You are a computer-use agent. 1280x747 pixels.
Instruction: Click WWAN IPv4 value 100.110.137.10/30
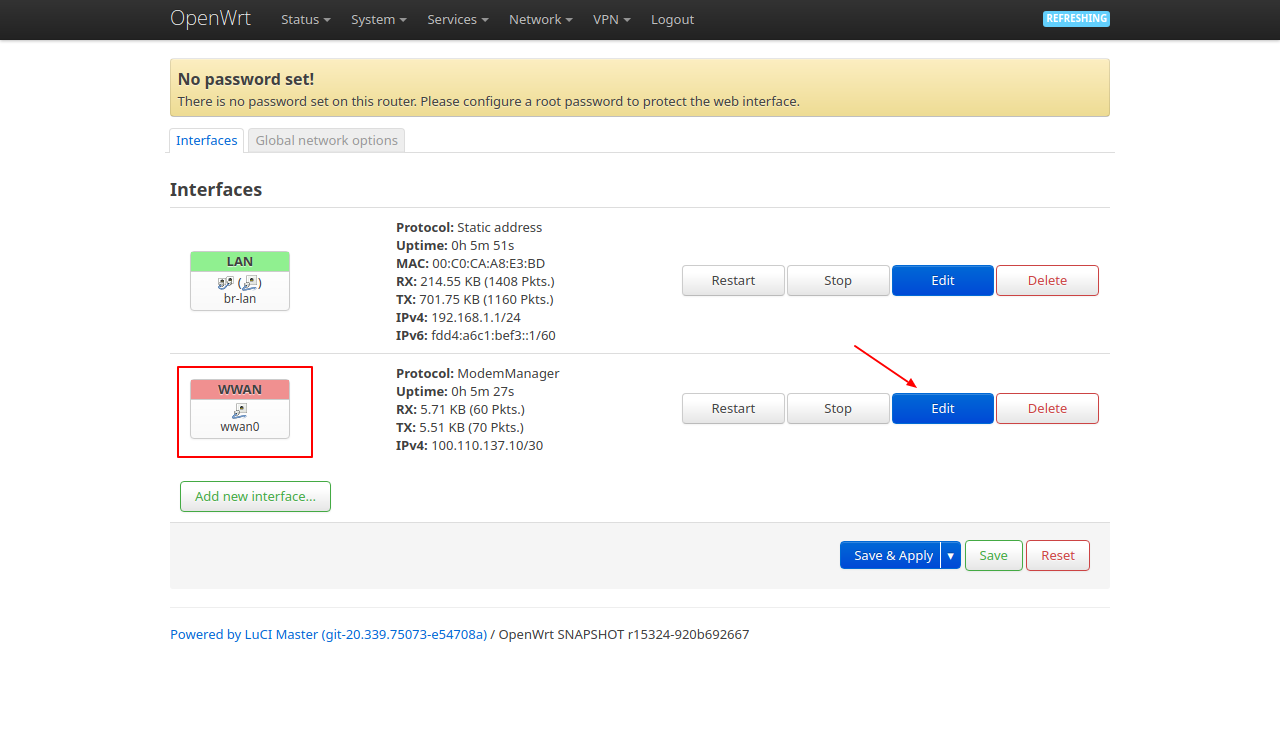click(x=487, y=446)
